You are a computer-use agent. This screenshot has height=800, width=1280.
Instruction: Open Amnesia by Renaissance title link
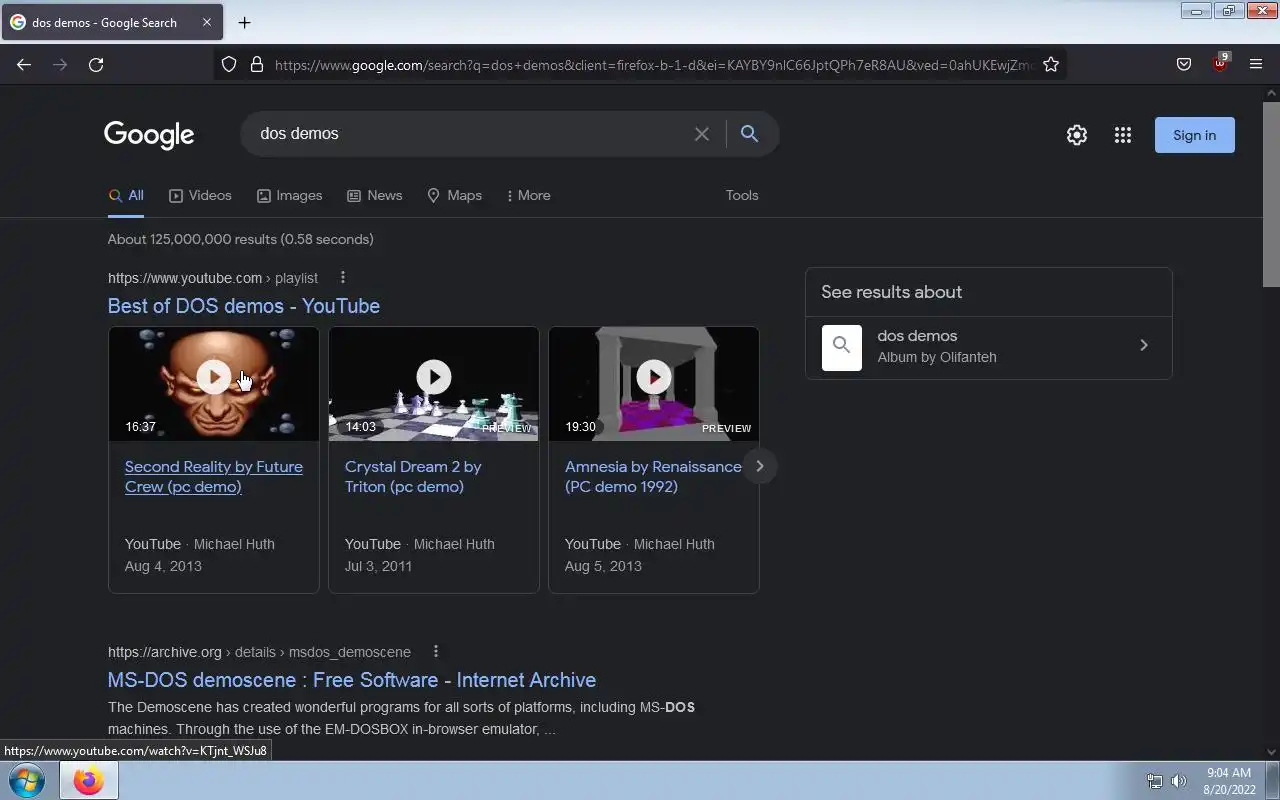[x=653, y=477]
